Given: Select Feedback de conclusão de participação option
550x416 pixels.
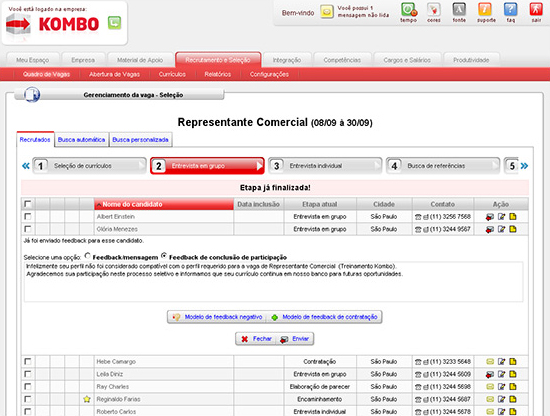Looking at the screenshot, I should coord(163,256).
